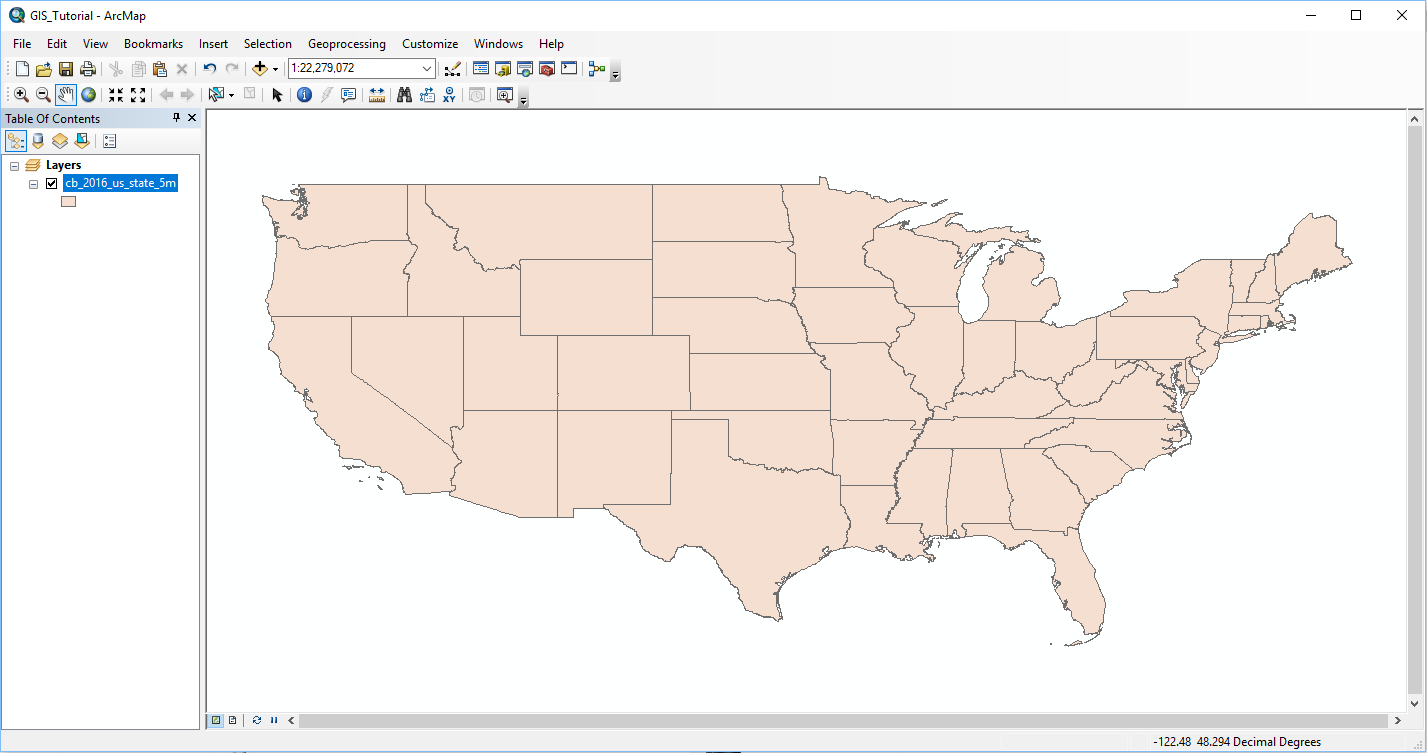This screenshot has width=1427, height=753.
Task: Click the Full Extent globe icon
Action: coord(89,95)
